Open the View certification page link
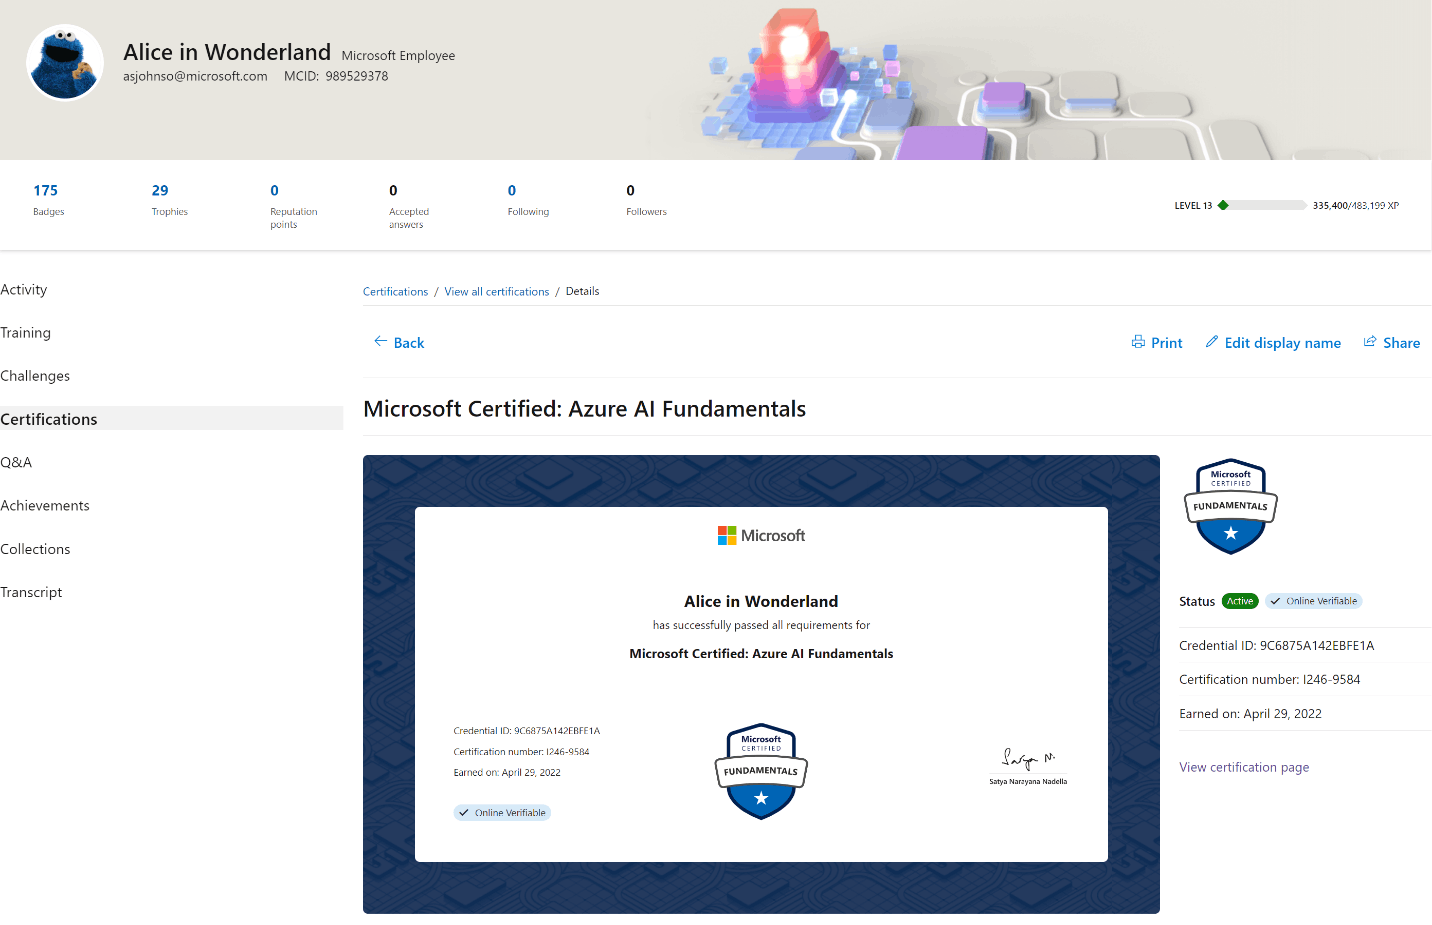The width and height of the screenshot is (1432, 925). [1244, 768]
